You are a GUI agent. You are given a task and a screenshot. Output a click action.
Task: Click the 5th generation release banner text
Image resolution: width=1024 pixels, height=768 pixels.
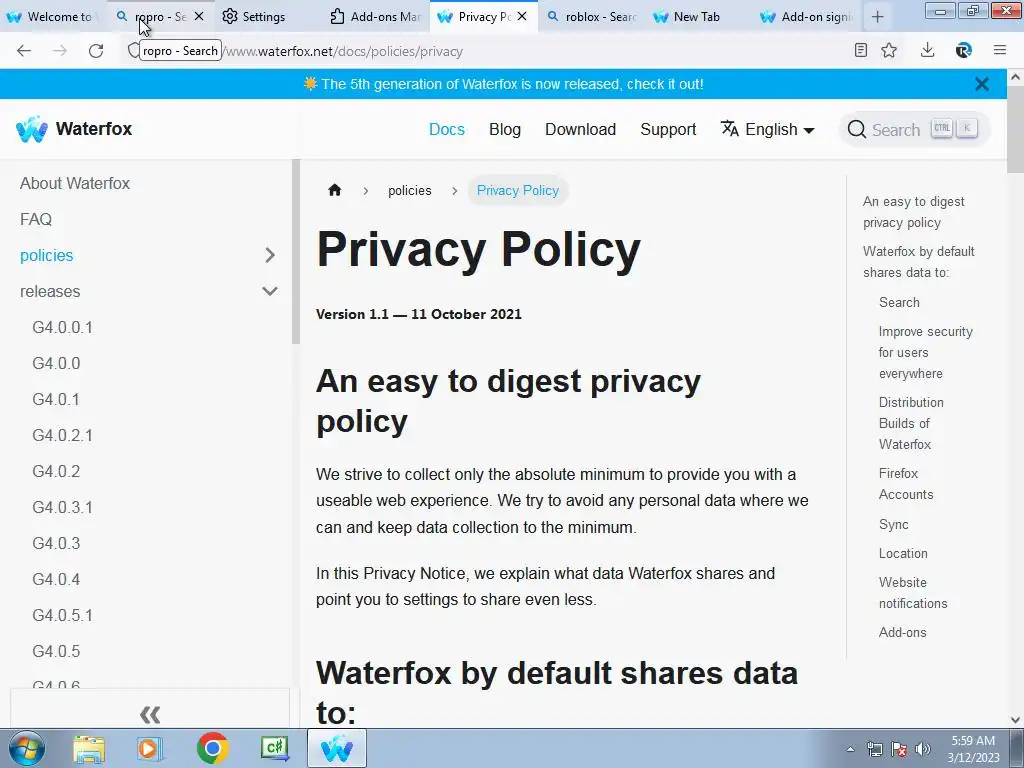[x=512, y=84]
